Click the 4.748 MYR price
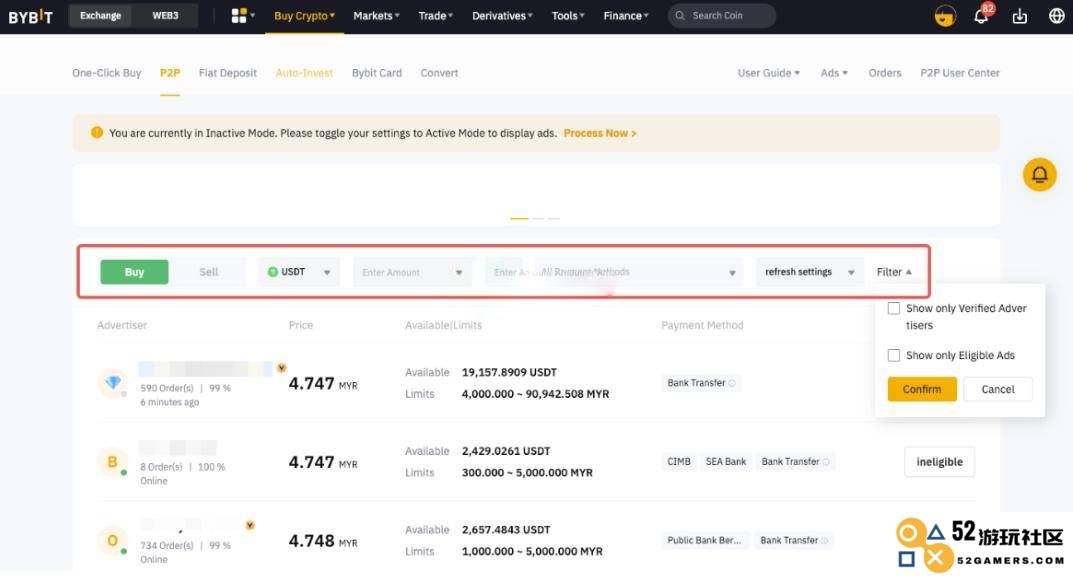1073x578 pixels. [323, 541]
